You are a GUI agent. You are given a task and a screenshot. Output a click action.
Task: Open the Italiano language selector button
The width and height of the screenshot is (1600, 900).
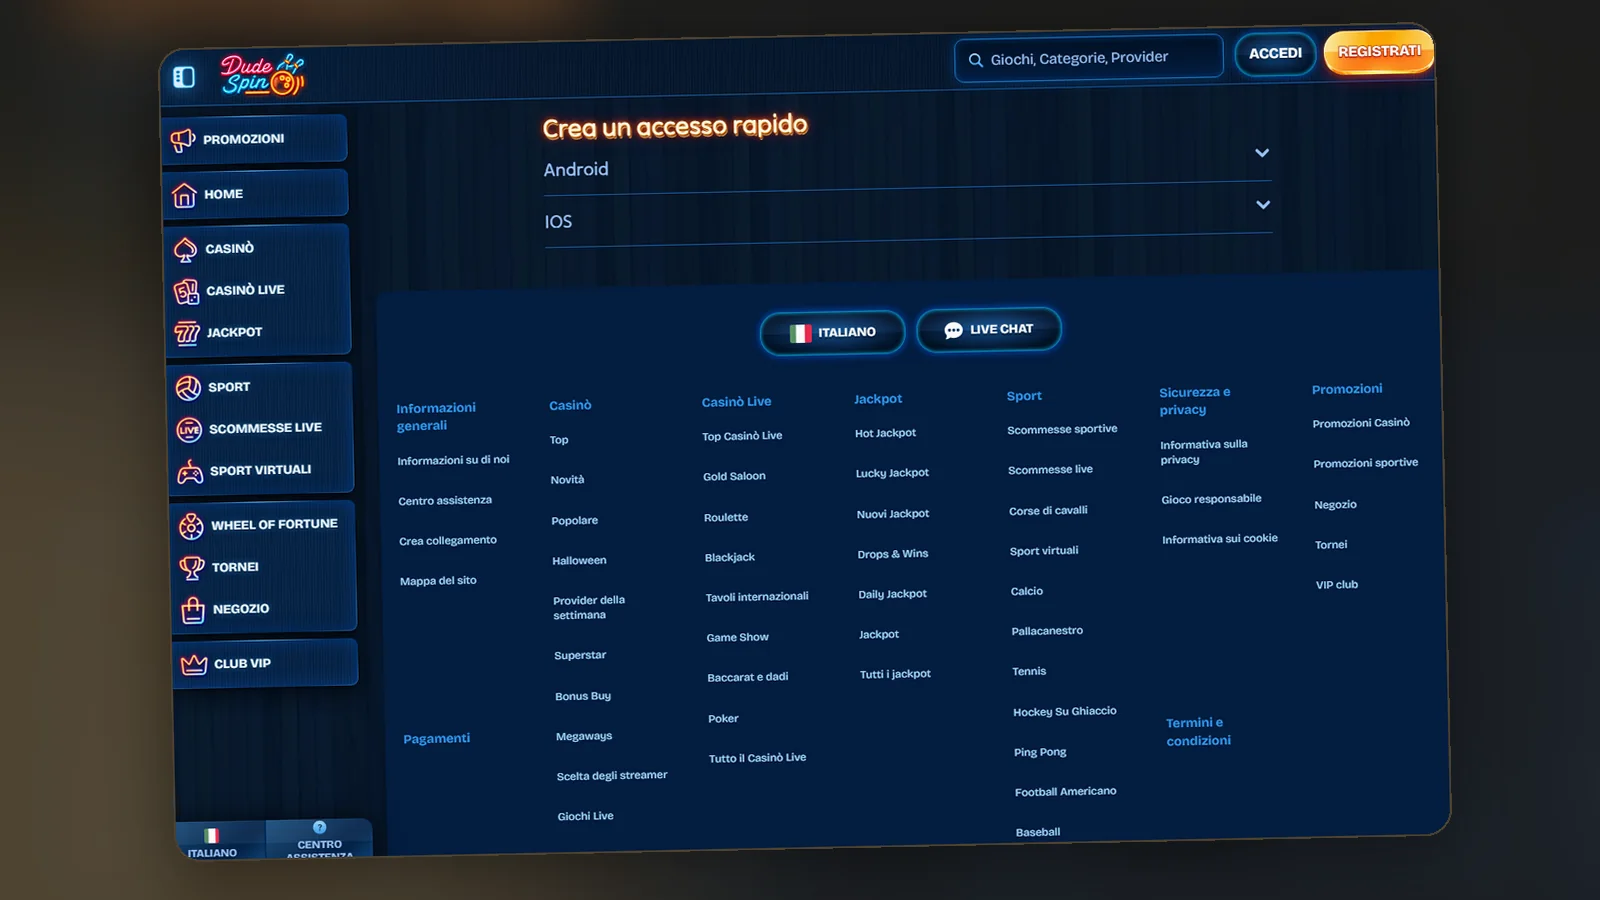[x=832, y=333]
